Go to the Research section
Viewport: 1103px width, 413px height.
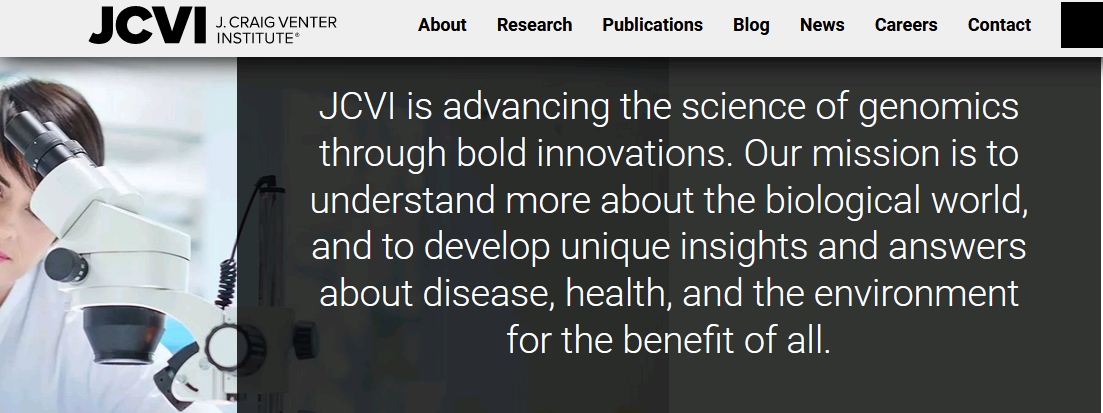[x=534, y=25]
